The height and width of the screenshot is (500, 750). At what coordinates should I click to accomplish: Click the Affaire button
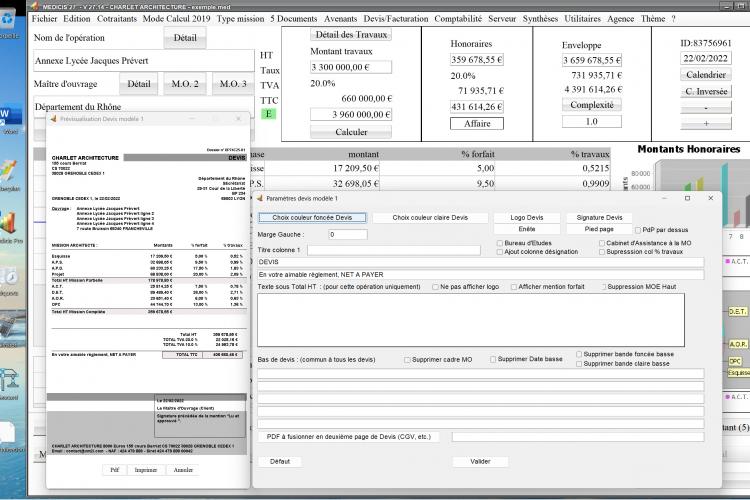(x=477, y=123)
